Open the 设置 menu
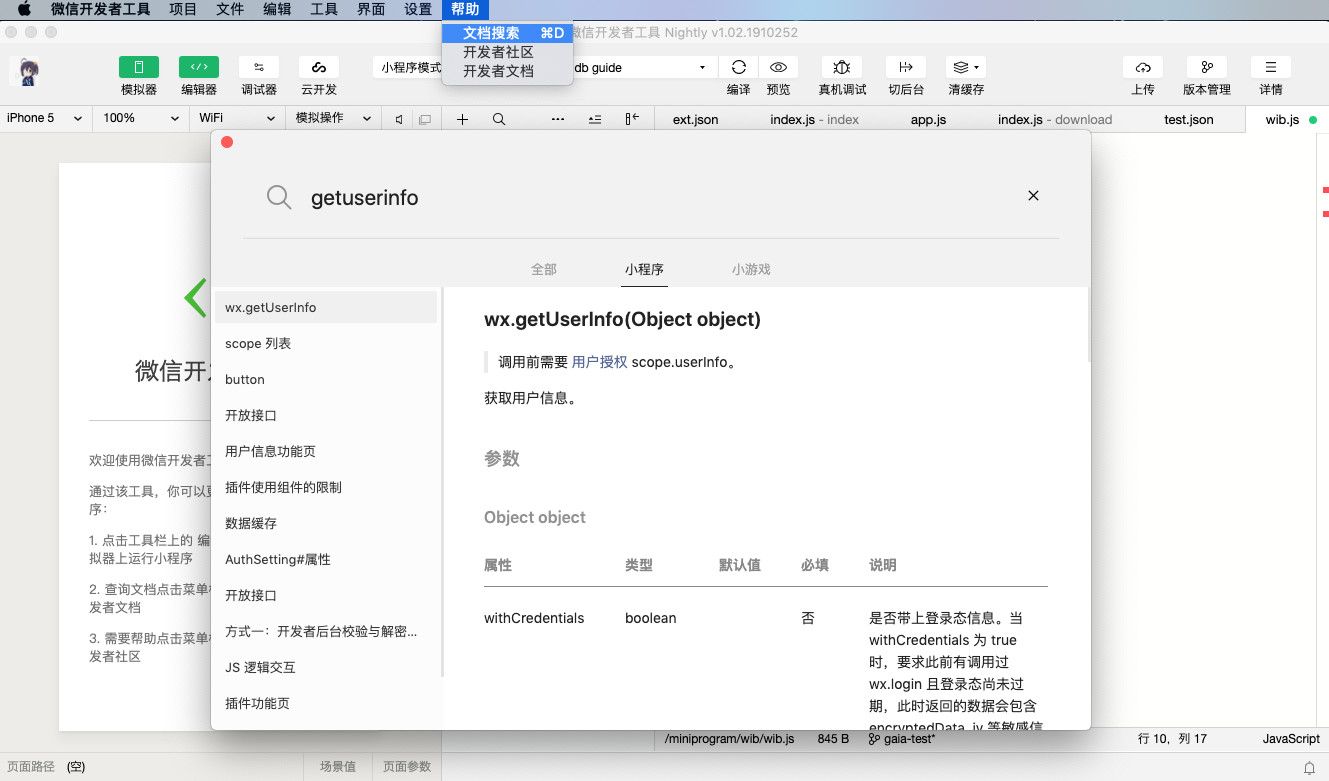Viewport: 1329px width, 781px height. point(418,9)
